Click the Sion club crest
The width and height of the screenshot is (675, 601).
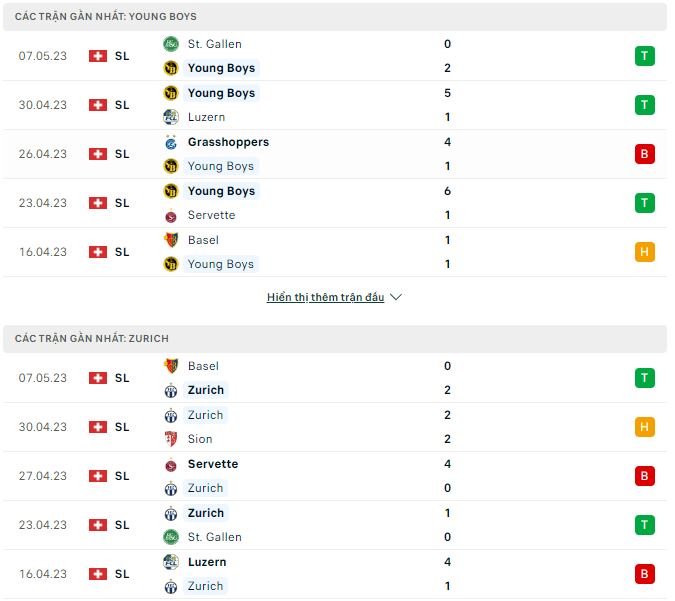click(x=170, y=439)
